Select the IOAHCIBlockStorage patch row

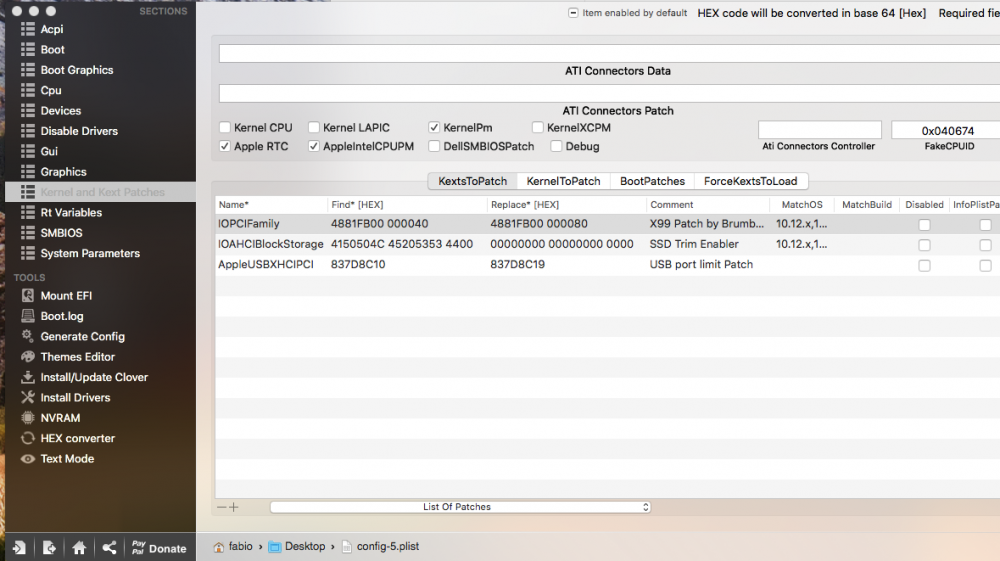607,244
